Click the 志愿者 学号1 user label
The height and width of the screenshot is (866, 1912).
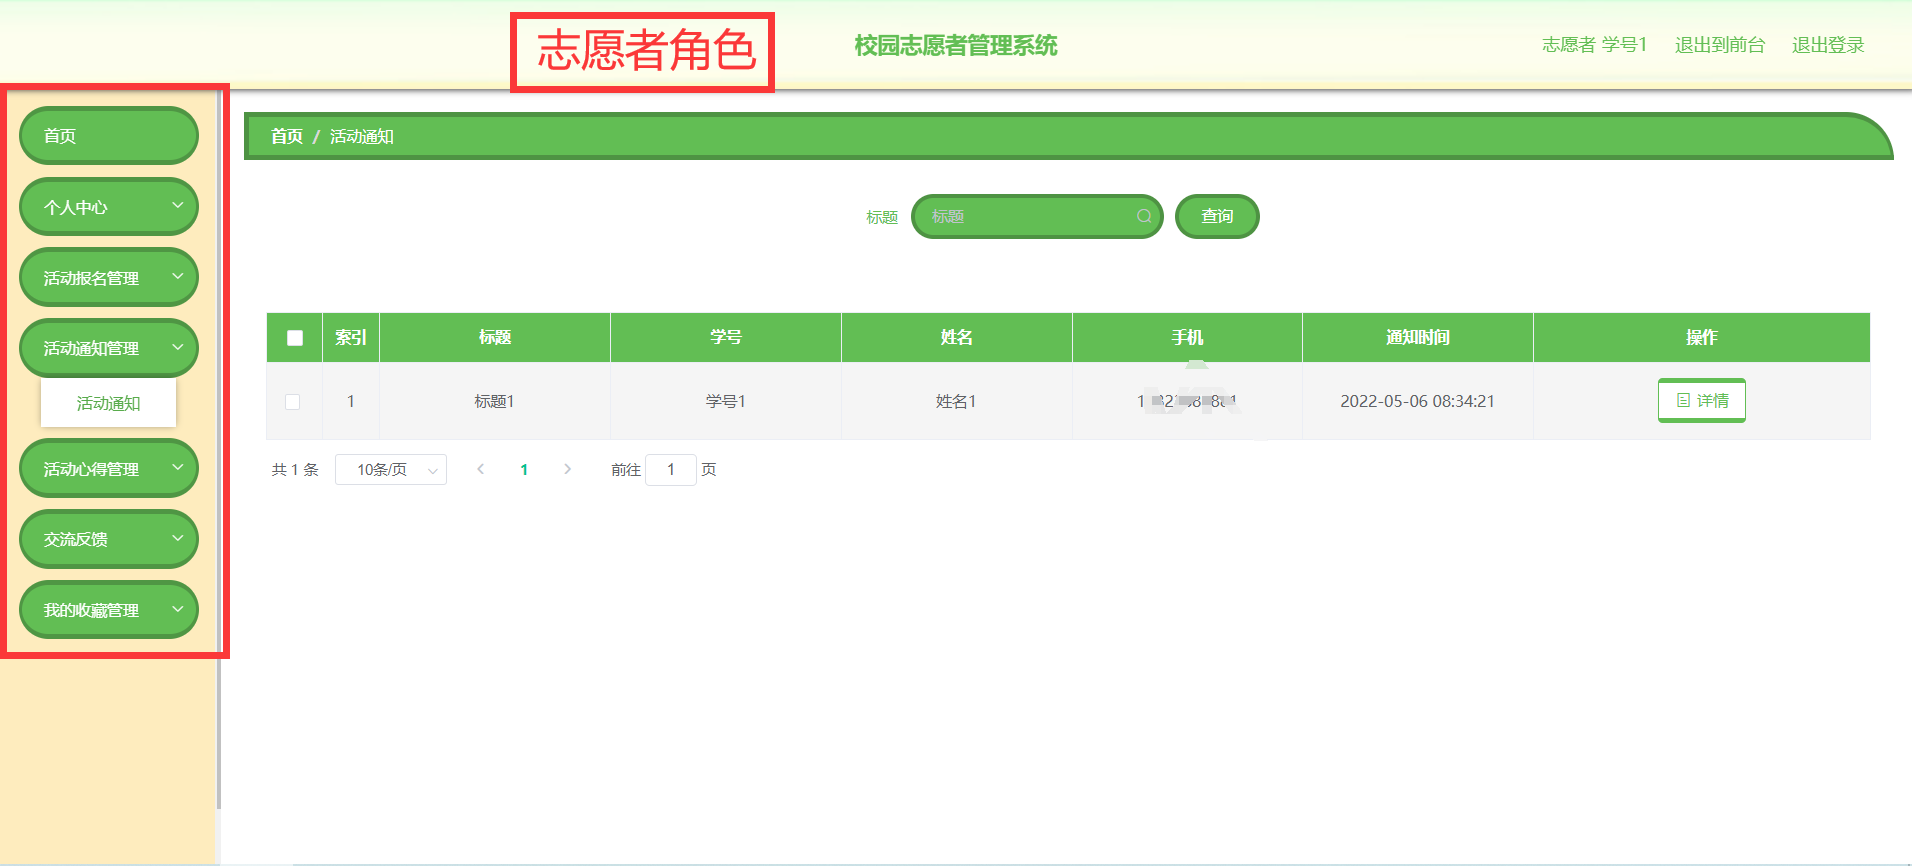[x=1594, y=45]
